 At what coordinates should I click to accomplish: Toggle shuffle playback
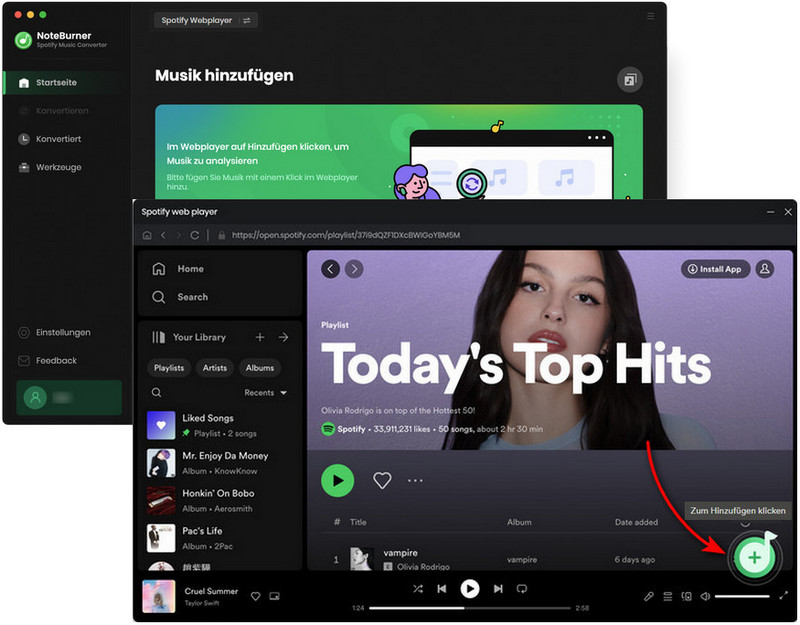tap(418, 589)
